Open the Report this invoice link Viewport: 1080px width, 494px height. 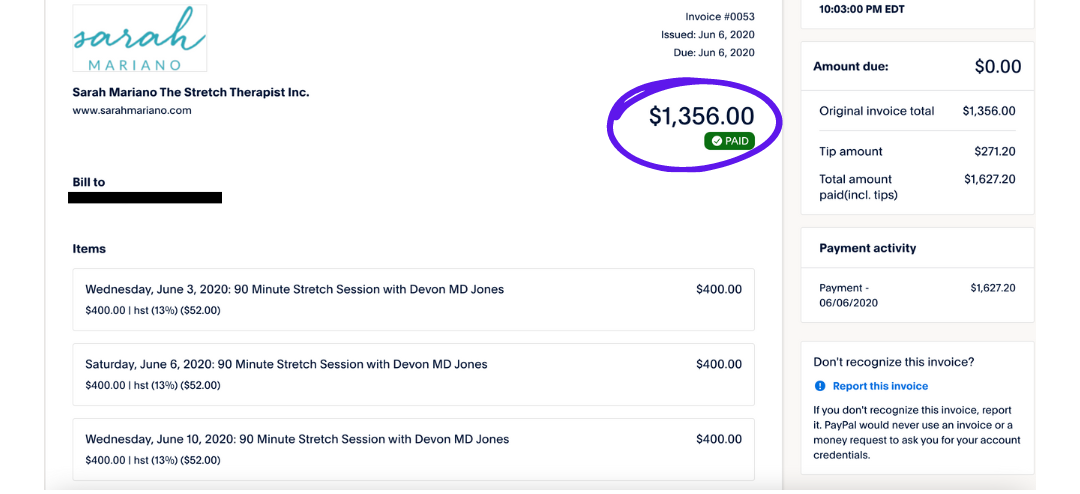(x=880, y=386)
